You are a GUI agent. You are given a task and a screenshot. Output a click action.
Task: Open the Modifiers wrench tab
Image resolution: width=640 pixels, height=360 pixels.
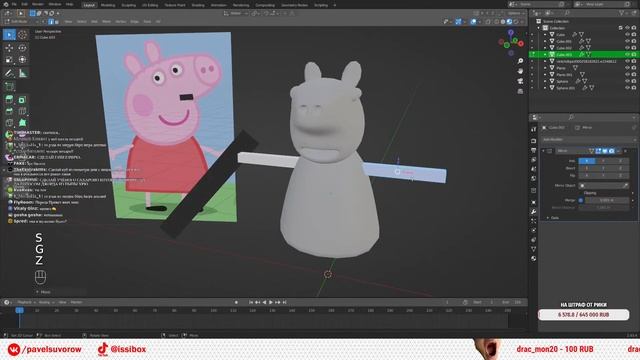coord(533,211)
